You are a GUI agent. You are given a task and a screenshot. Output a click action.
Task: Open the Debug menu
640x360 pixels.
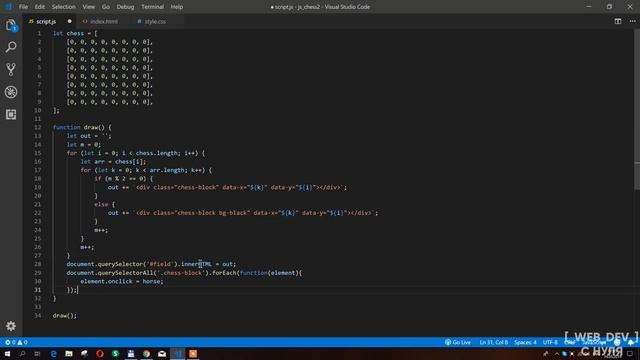(x=125, y=7)
